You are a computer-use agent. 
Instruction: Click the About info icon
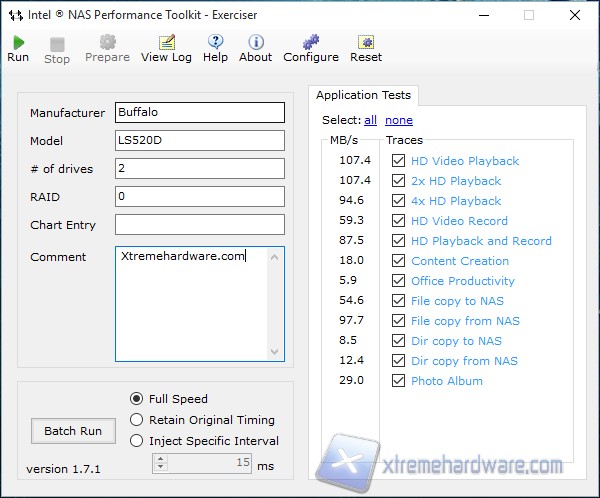point(255,42)
